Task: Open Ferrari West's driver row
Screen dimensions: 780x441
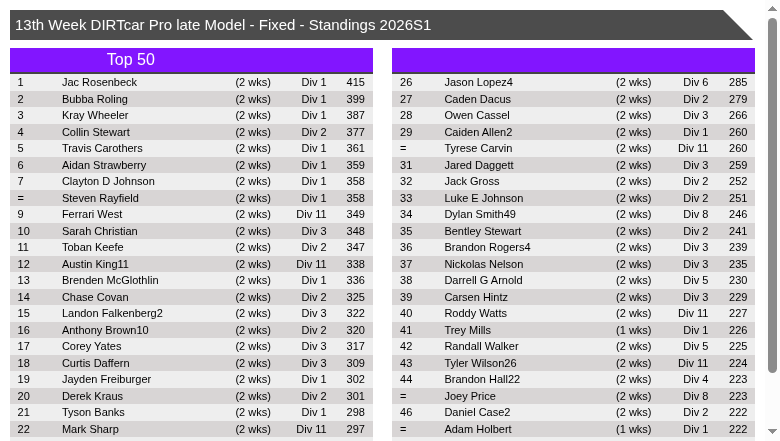Action: click(x=92, y=214)
